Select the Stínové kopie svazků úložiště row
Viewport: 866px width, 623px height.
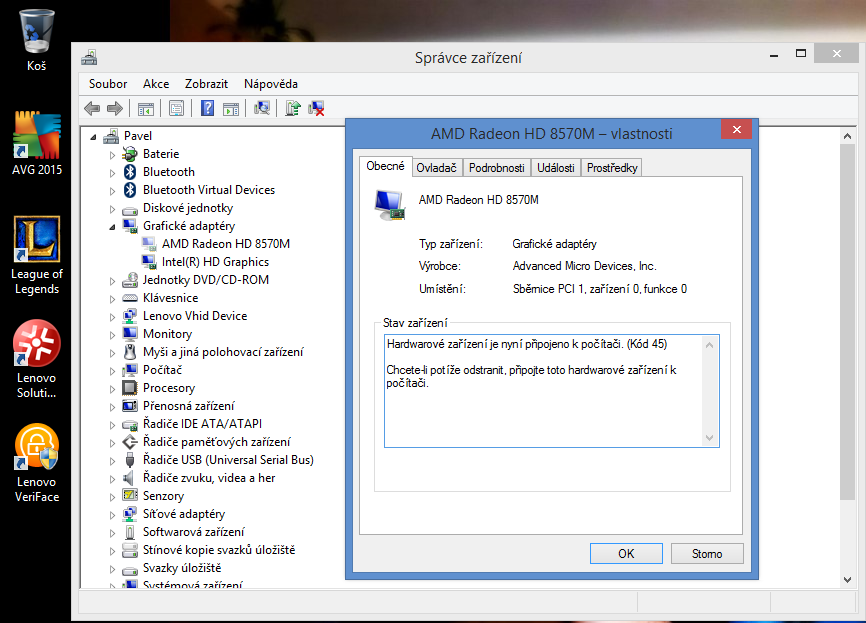point(219,550)
